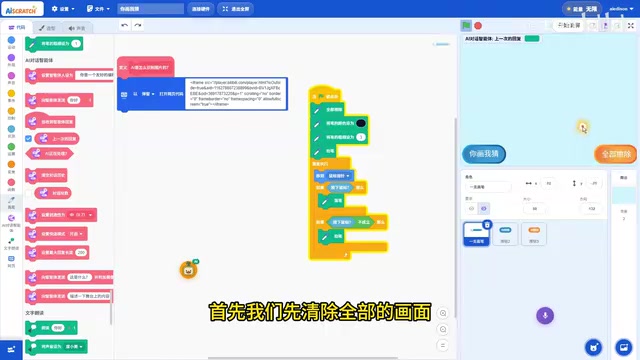Open the web page 网页 category
The width and height of the screenshot is (640, 360).
pos(11,261)
